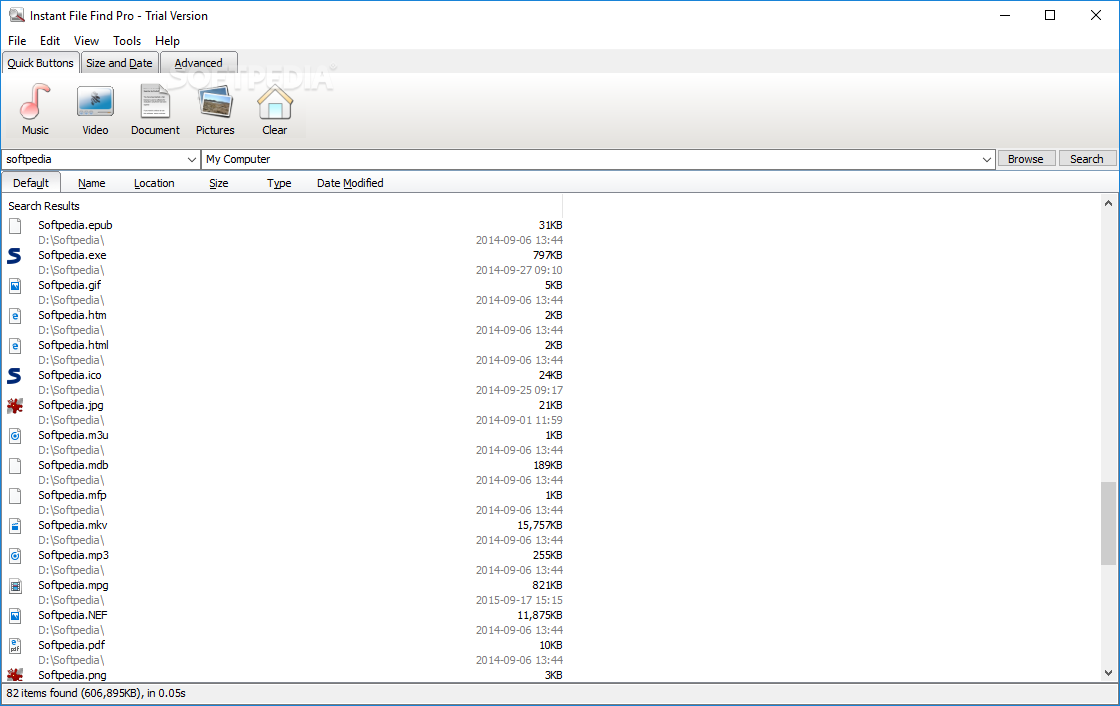Image resolution: width=1120 pixels, height=706 pixels.
Task: Click the Softpedia.epub file icon
Action: point(15,226)
